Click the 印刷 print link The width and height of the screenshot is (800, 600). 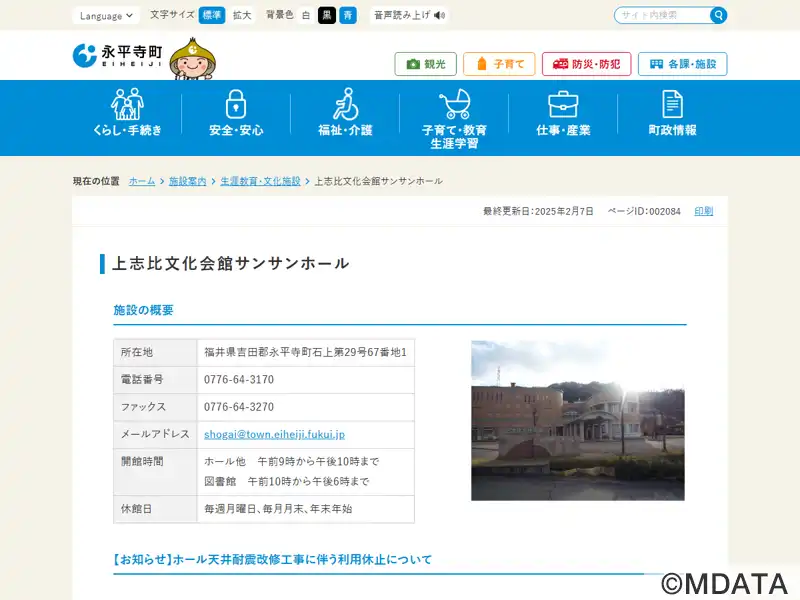coord(704,211)
